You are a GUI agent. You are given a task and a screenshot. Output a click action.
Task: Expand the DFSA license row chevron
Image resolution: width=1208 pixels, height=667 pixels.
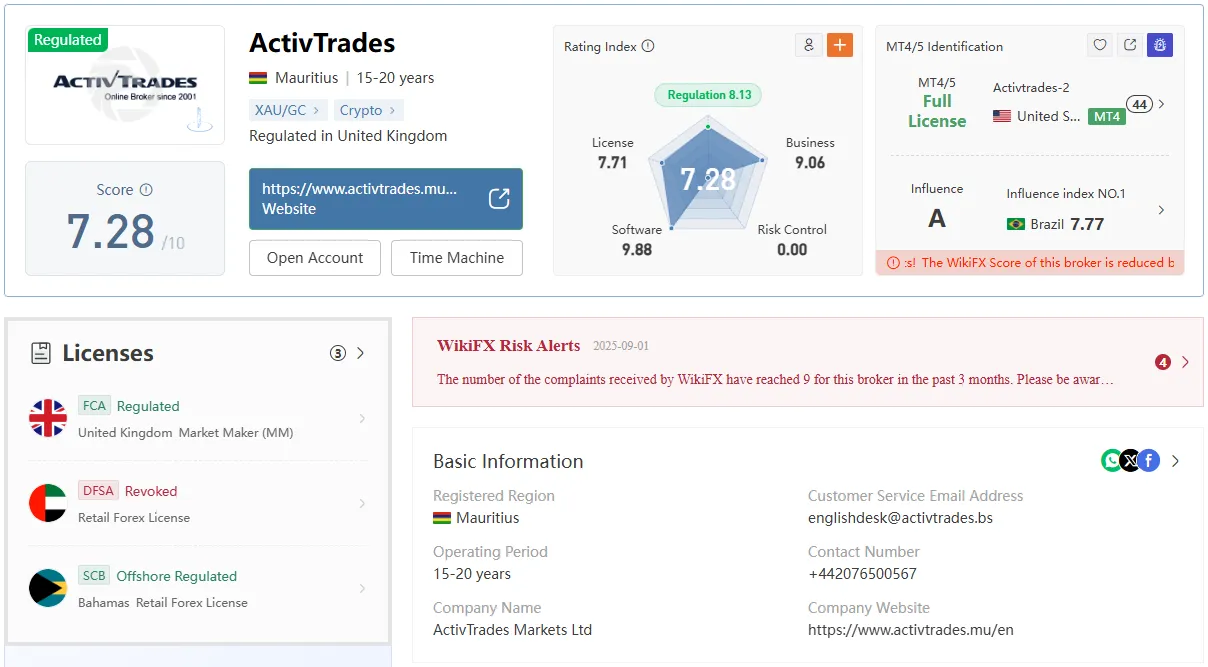[x=362, y=504]
